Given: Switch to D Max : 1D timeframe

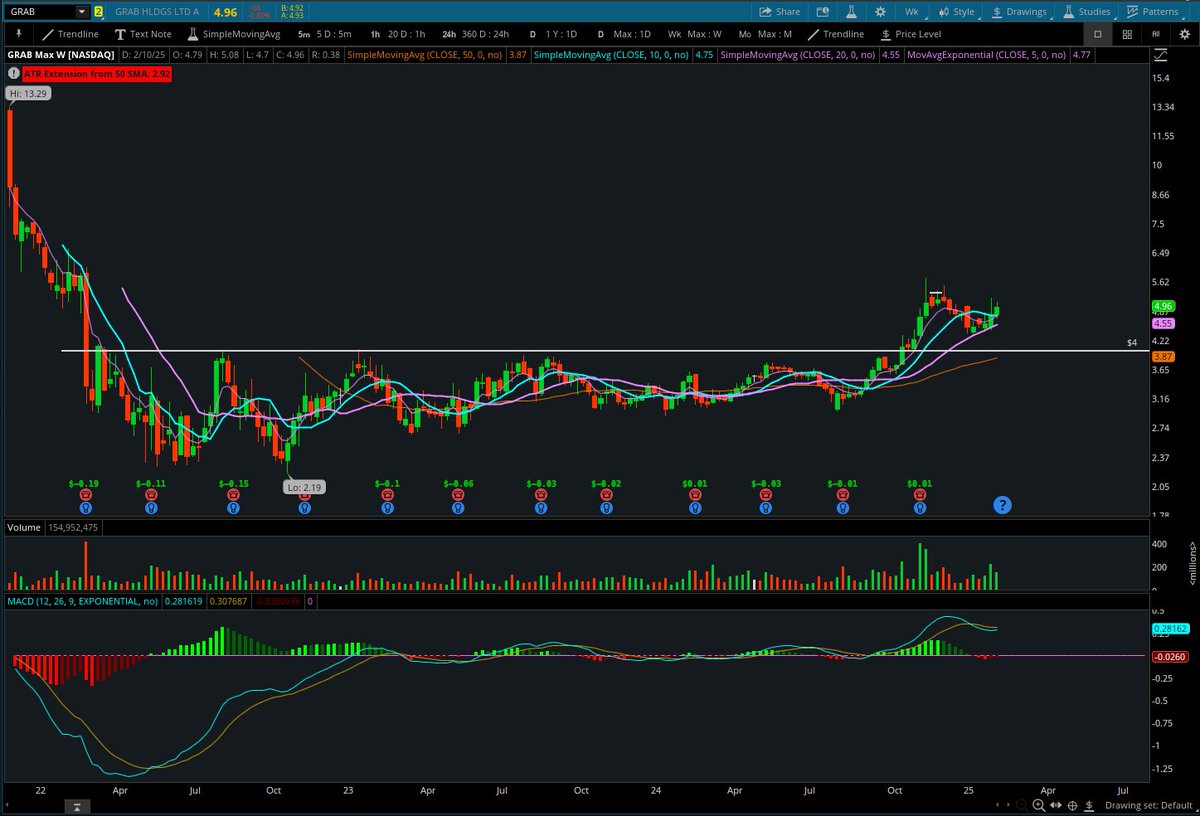Looking at the screenshot, I should (623, 34).
